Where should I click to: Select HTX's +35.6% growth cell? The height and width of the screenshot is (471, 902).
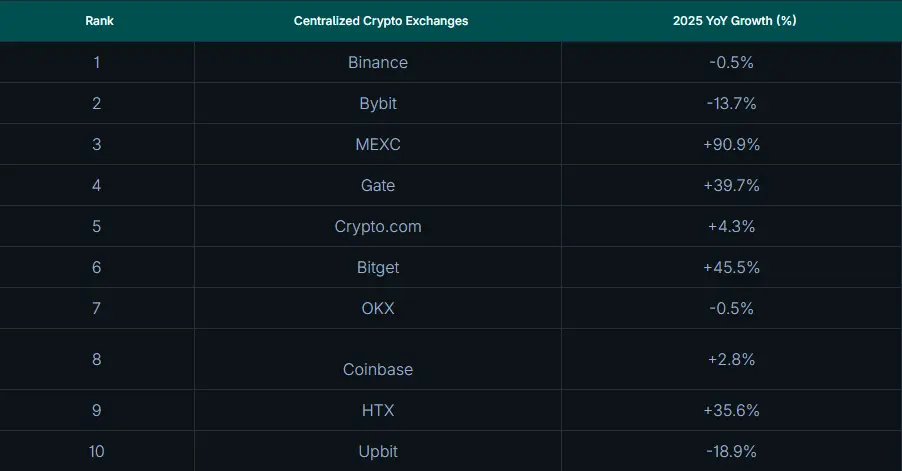pos(731,410)
